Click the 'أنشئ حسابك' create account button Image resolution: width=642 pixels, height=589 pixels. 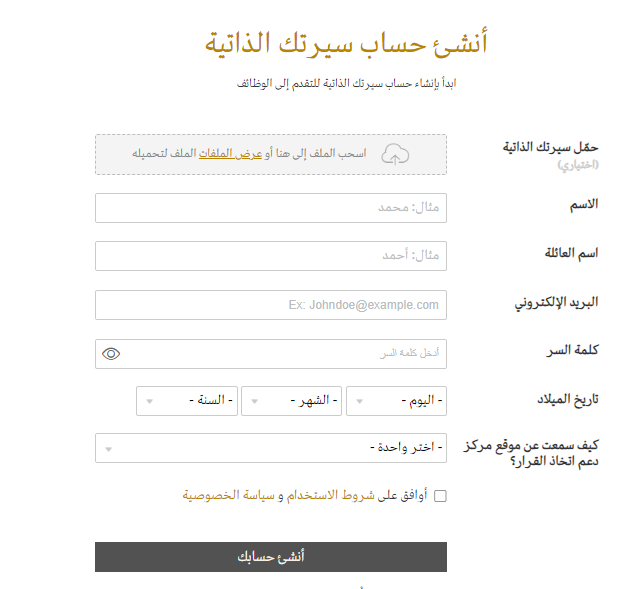pos(271,557)
